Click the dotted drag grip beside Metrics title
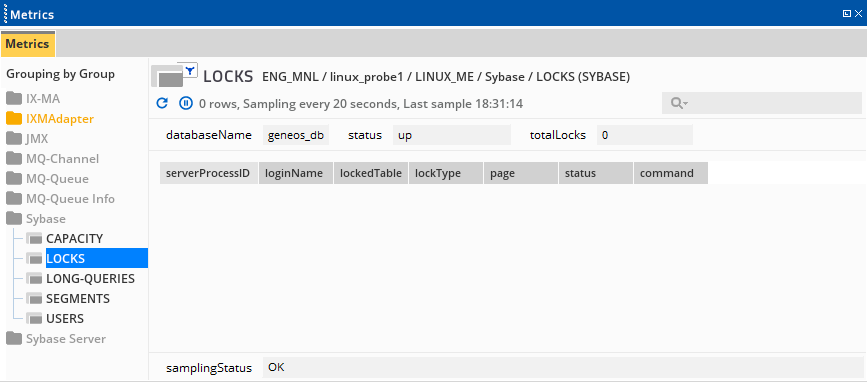The image size is (867, 382). pos(5,14)
